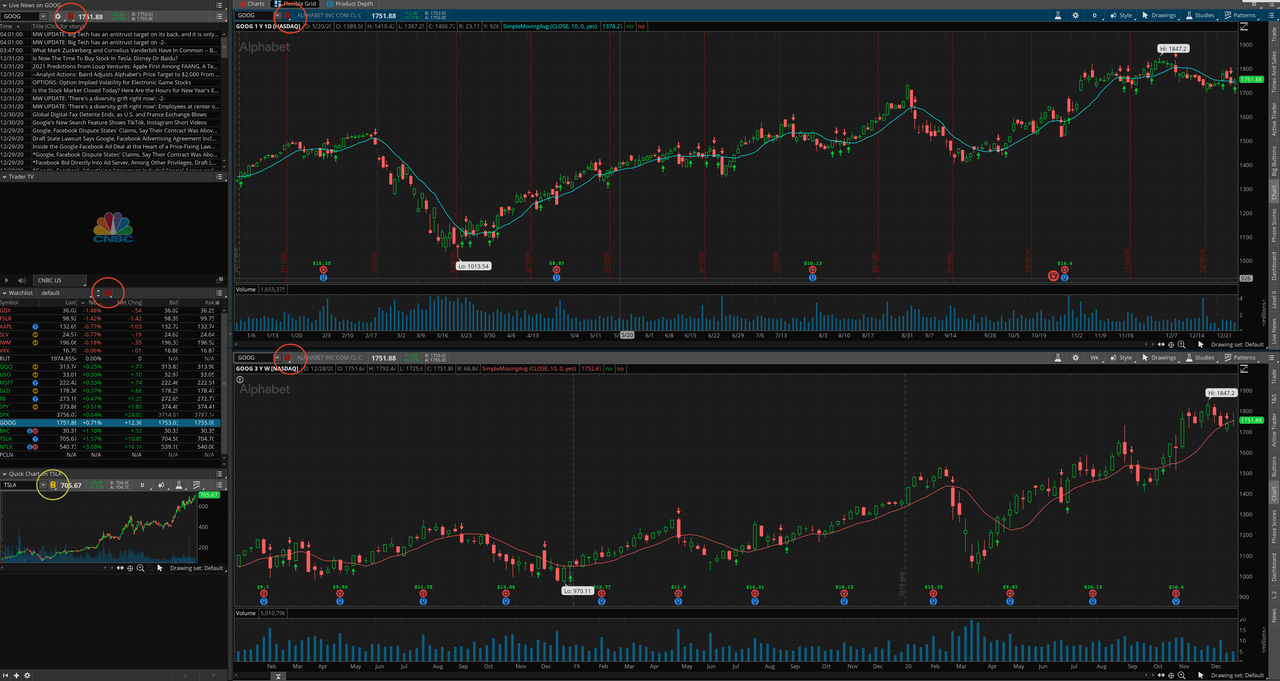Select the pointer icon in upper chart footer
The width and height of the screenshot is (1280, 681).
[x=1199, y=344]
